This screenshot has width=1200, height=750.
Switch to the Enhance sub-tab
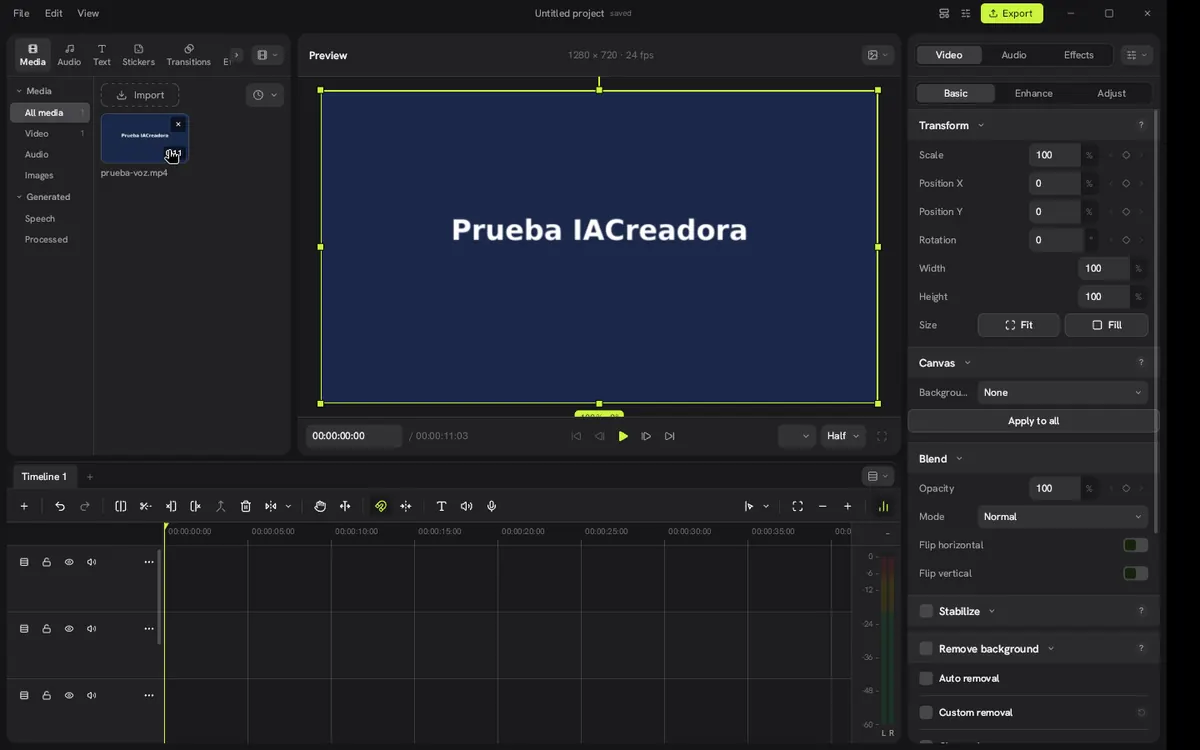point(1034,93)
